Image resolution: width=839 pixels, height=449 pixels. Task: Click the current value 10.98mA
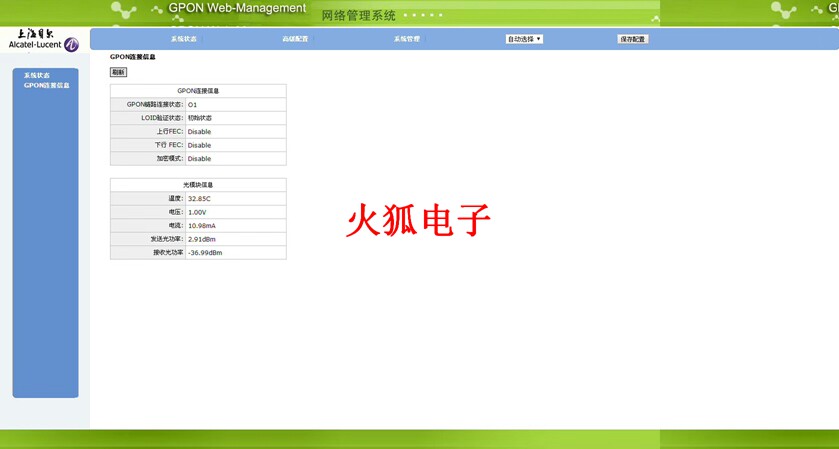202,226
